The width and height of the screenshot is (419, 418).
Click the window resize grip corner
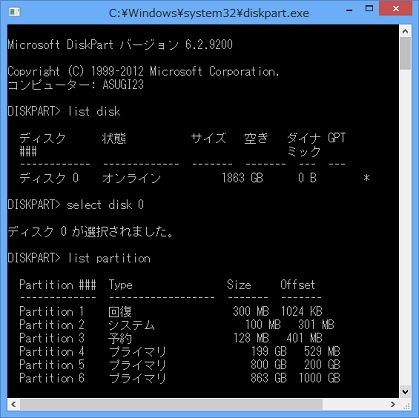[405, 404]
